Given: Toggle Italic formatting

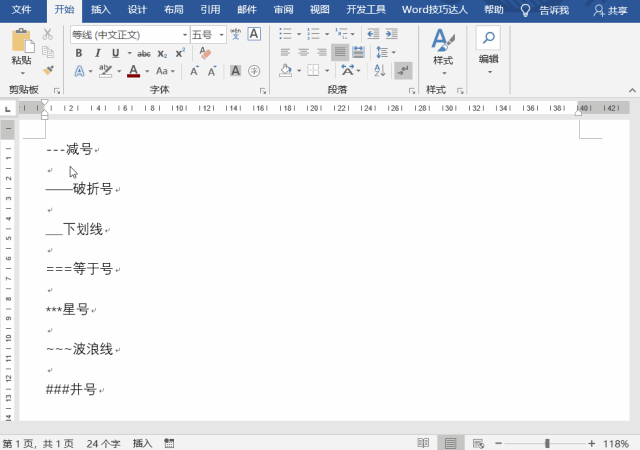Looking at the screenshot, I should [x=97, y=53].
